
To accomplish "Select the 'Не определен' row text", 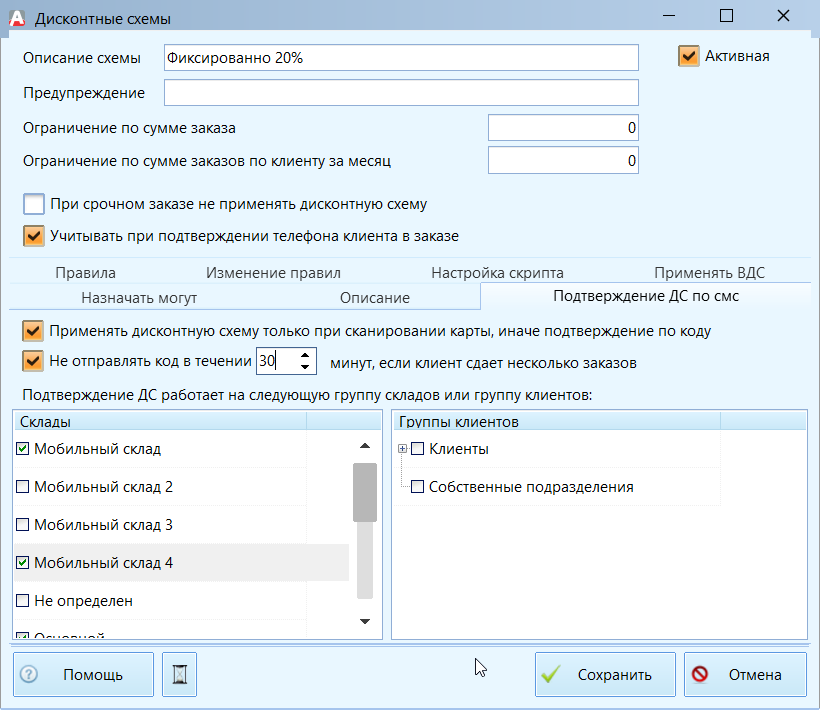I will click(x=83, y=601).
